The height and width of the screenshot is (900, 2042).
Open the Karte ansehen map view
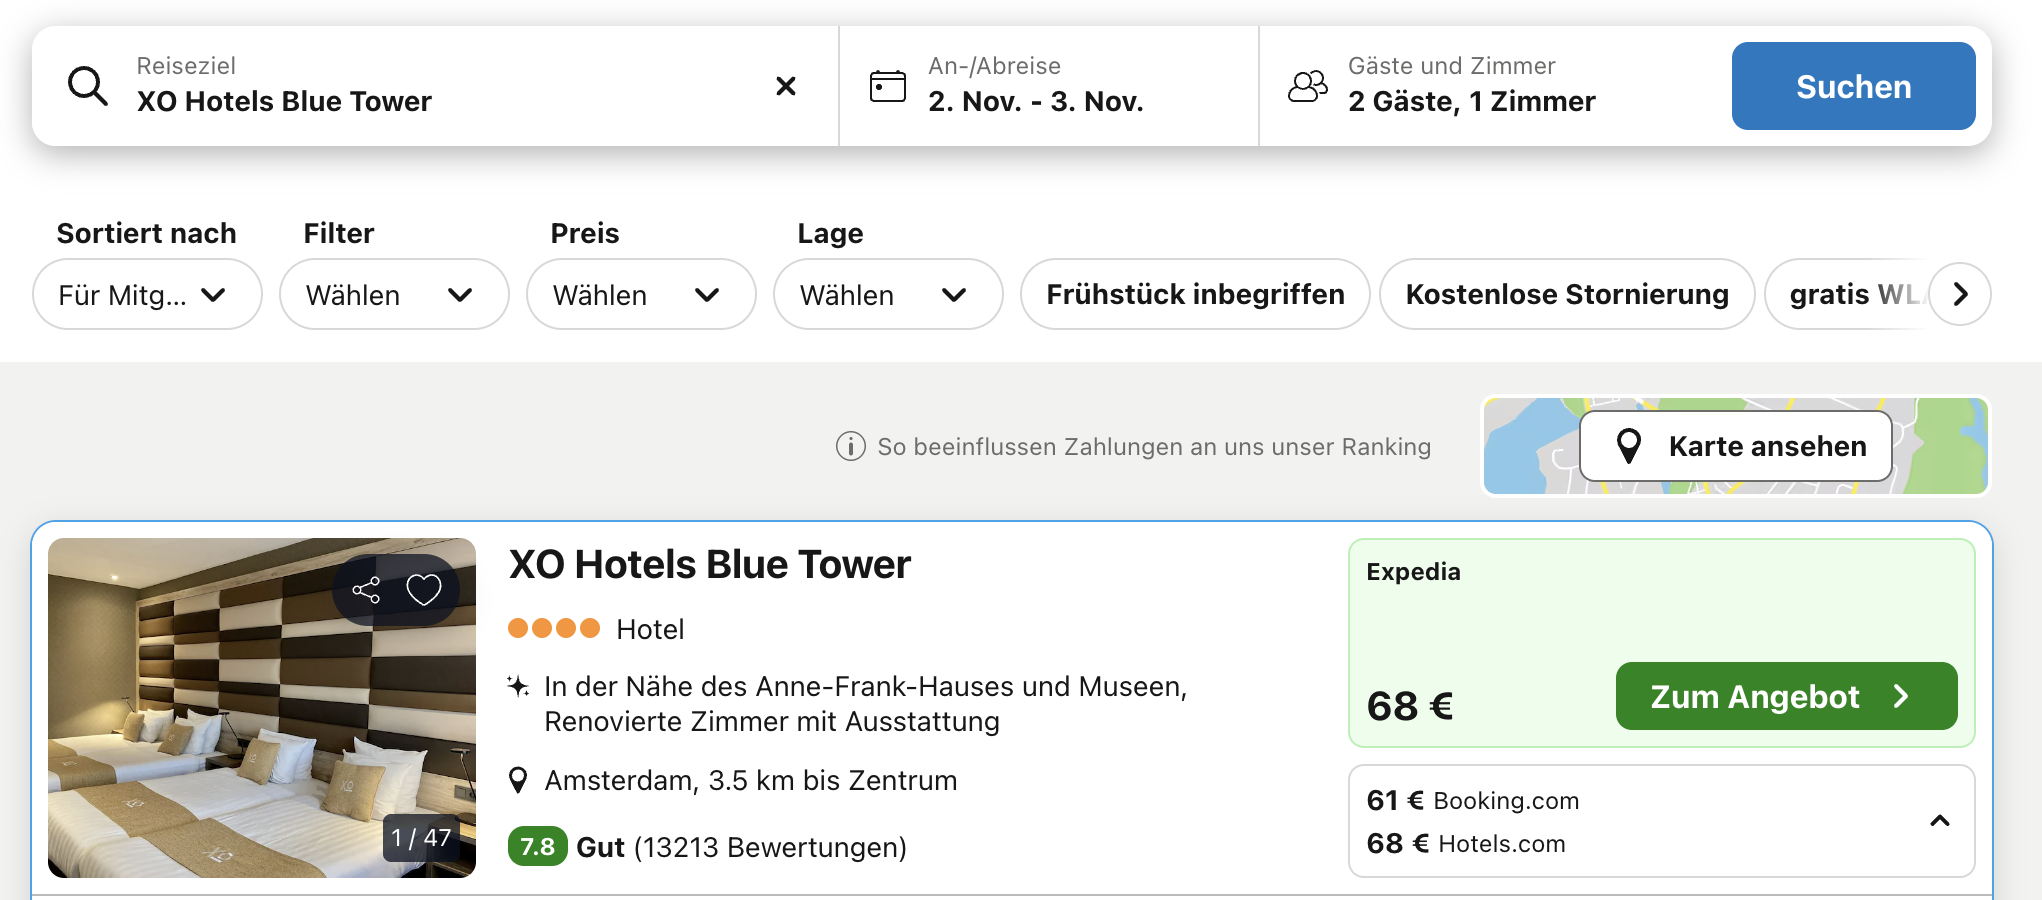1735,446
